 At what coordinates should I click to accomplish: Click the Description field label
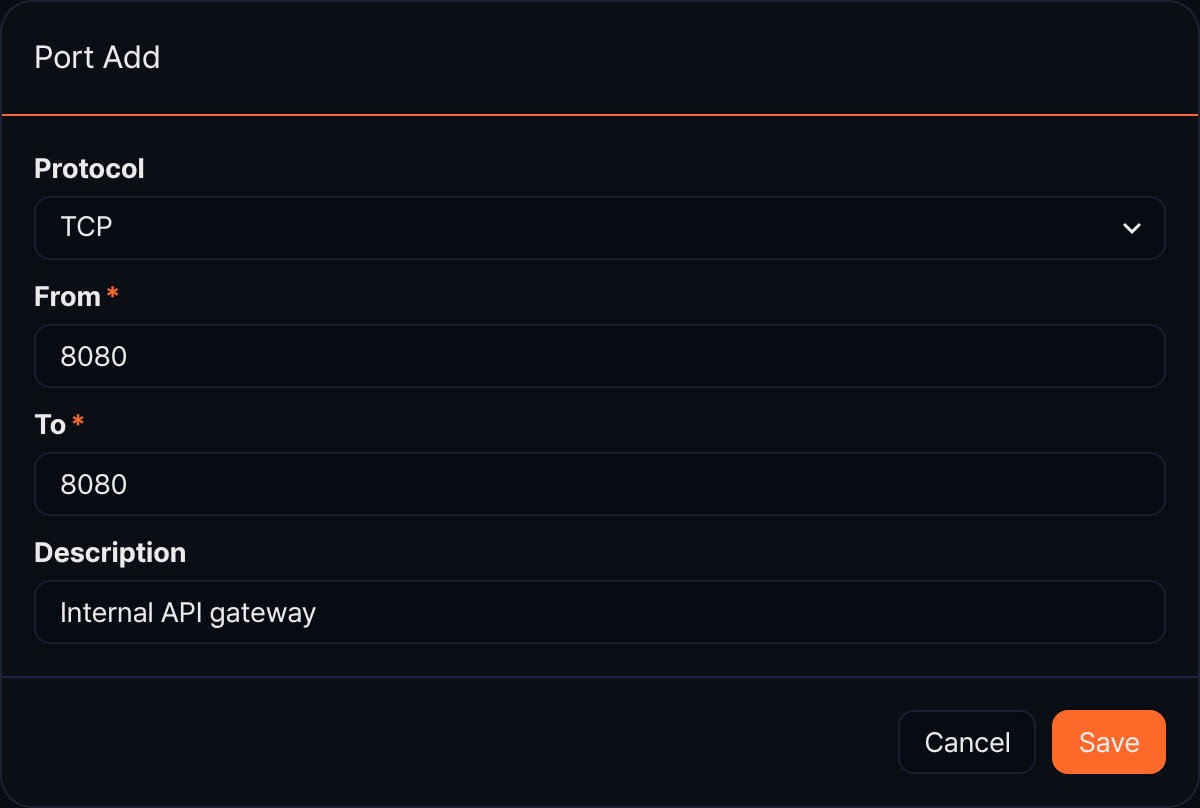tap(110, 553)
